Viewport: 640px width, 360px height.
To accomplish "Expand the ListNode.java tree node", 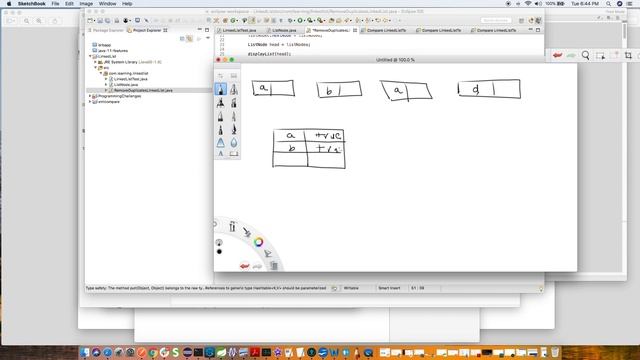I will [x=106, y=84].
